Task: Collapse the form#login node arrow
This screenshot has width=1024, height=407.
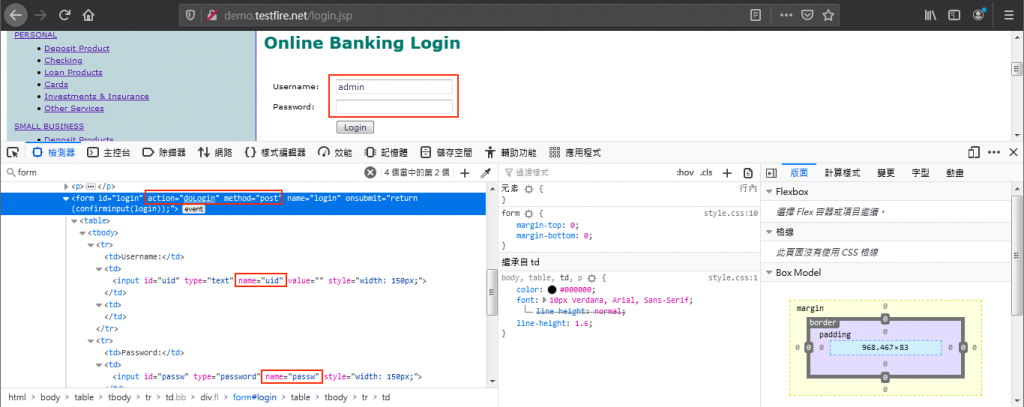Action: pyautogui.click(x=66, y=197)
